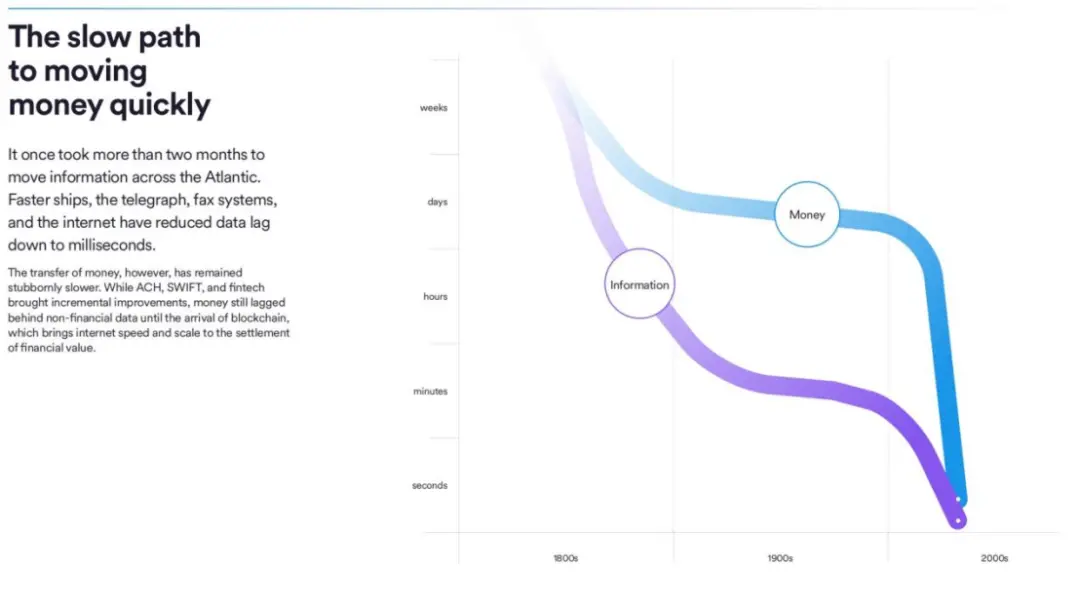Select the "1800s" x-axis marker
The image size is (1080, 601).
click(x=565, y=558)
